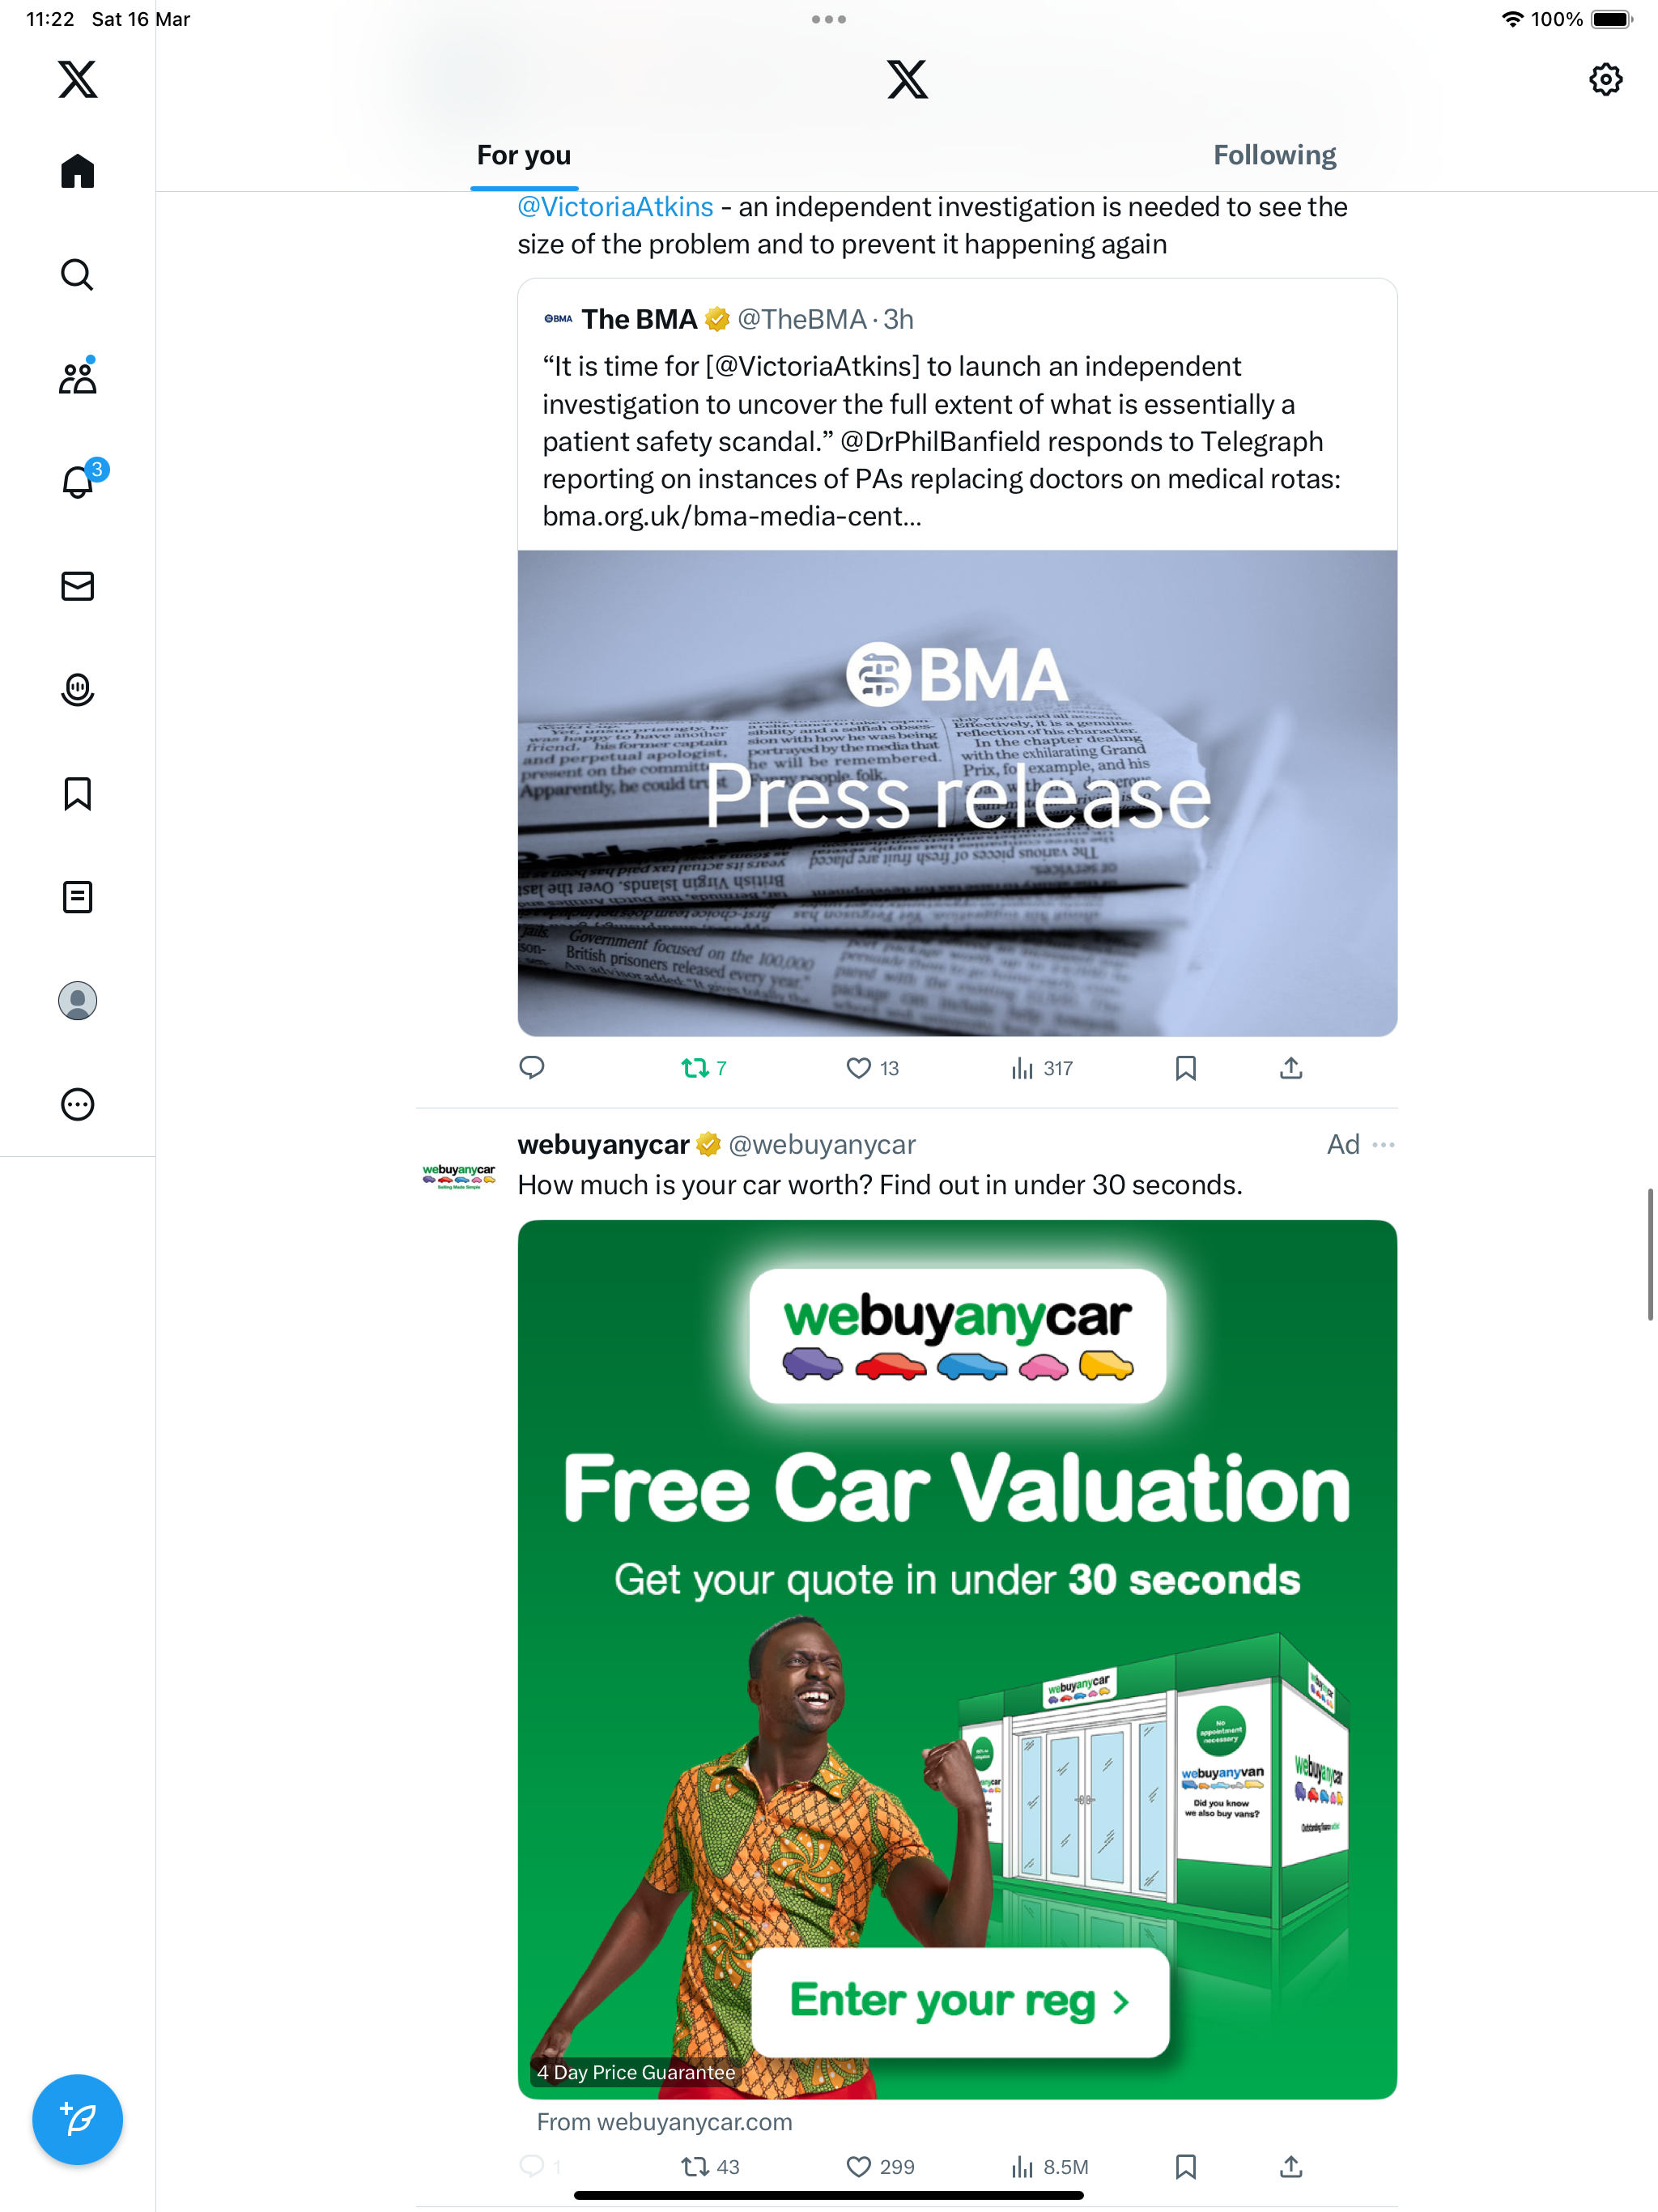Image resolution: width=1658 pixels, height=2212 pixels.
Task: Open Lists icon in sidebar
Action: [77, 897]
